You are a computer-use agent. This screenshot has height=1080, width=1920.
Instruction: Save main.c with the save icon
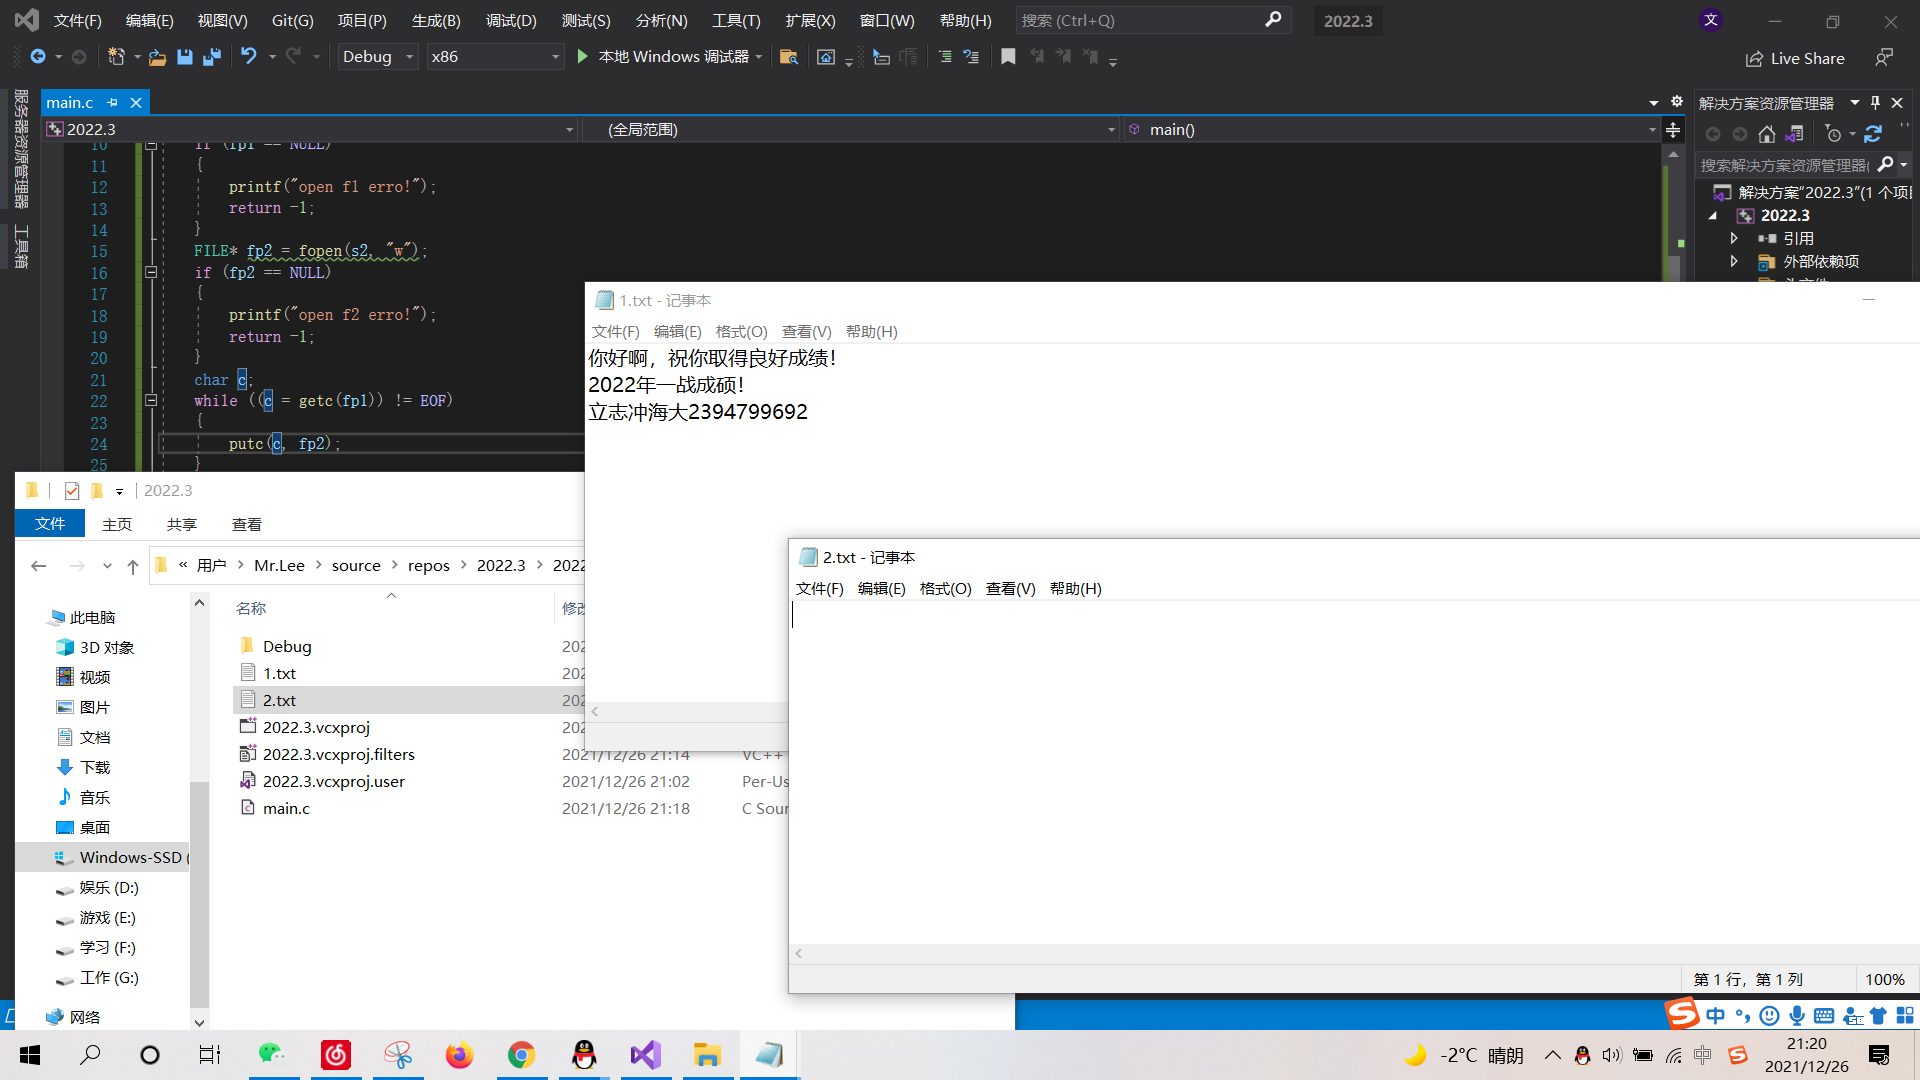click(x=184, y=57)
